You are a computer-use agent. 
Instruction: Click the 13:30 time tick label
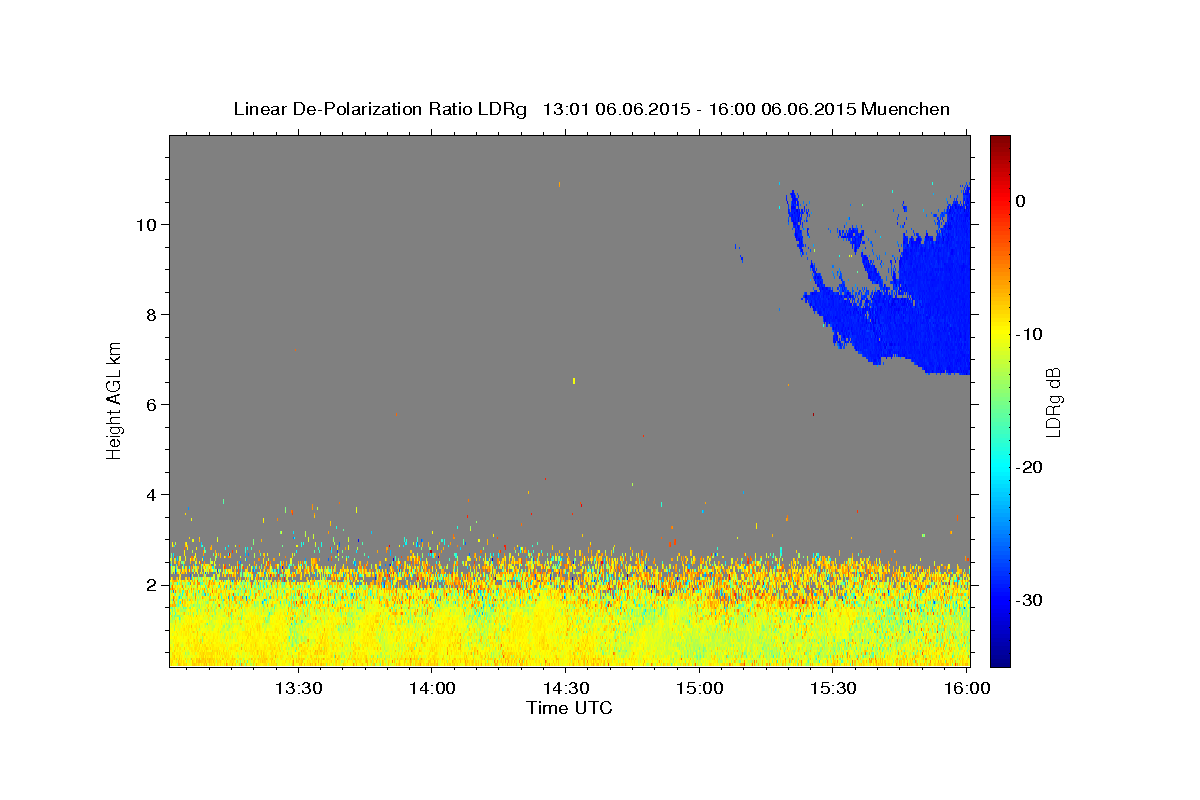tap(298, 689)
